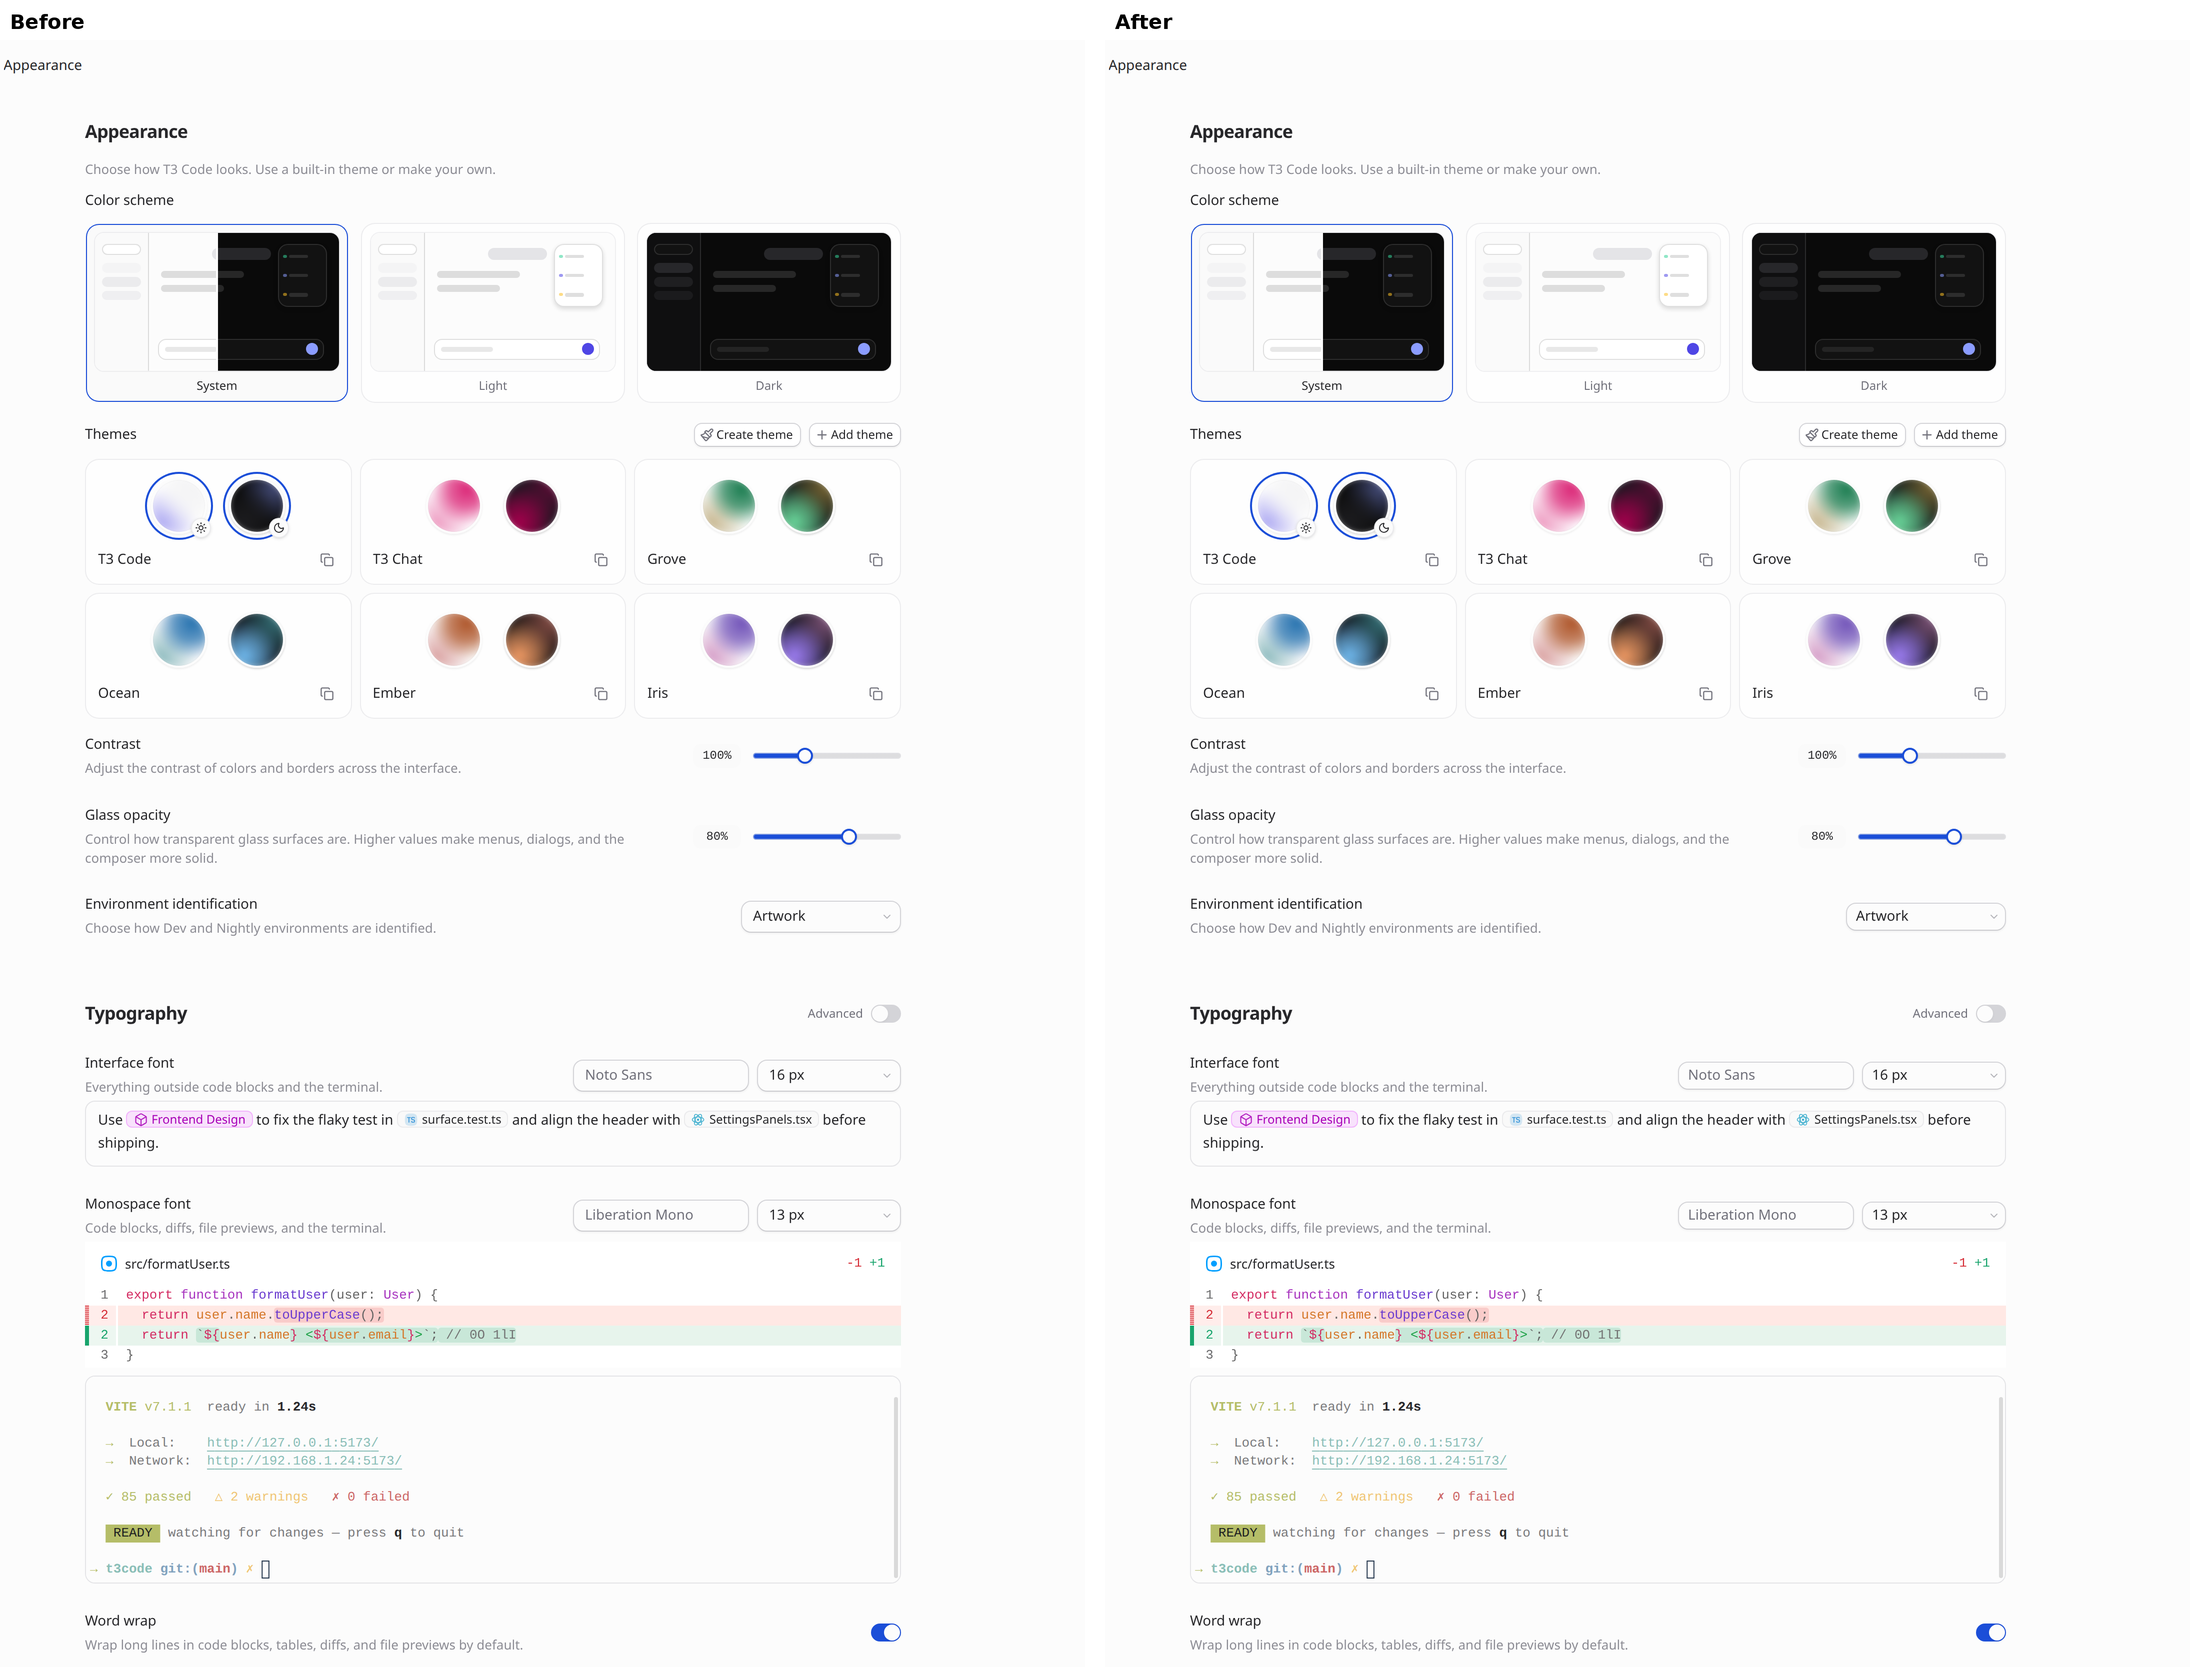Click Contrast slider handle in Before panel
2190x1667 pixels.
(x=805, y=756)
